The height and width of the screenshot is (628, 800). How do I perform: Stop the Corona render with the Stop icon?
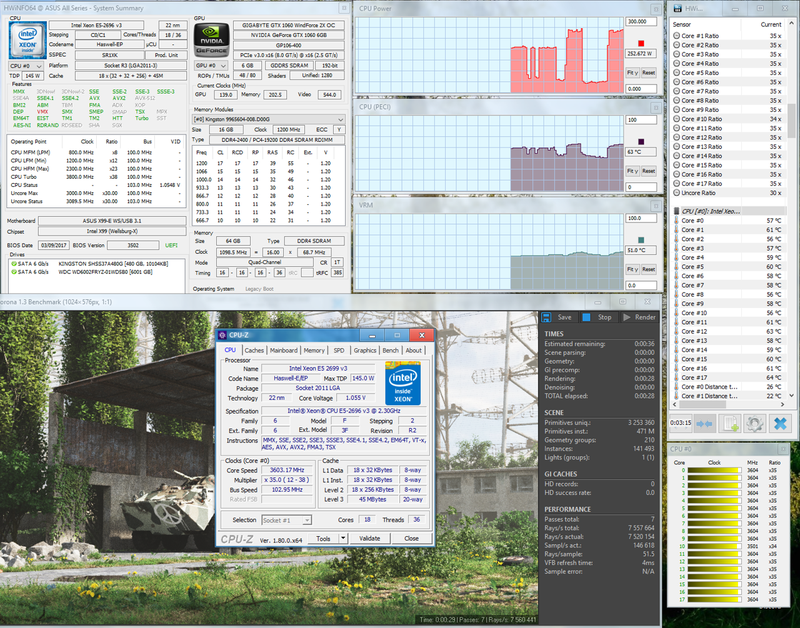pos(586,317)
